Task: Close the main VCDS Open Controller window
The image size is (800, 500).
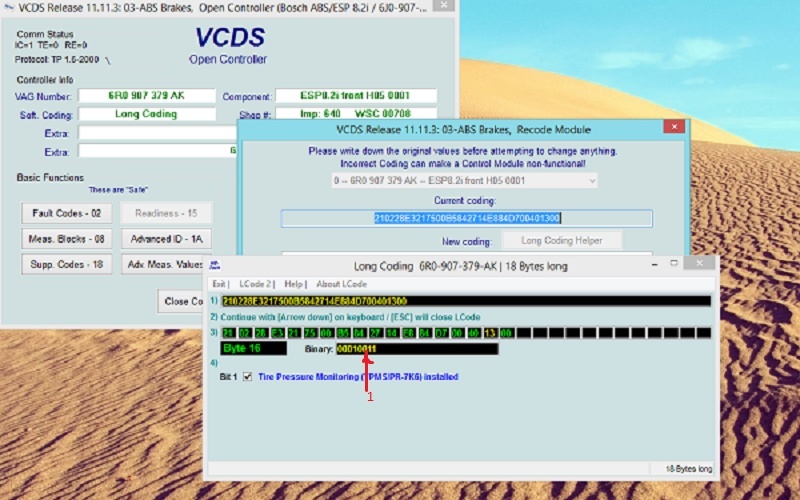Action: pos(444,5)
